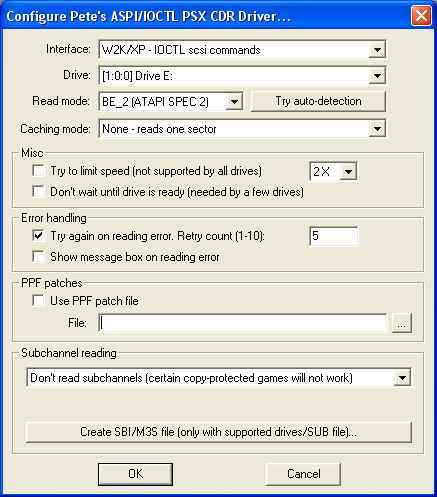Click the Cancel button
This screenshot has width=437, height=497.
(303, 474)
